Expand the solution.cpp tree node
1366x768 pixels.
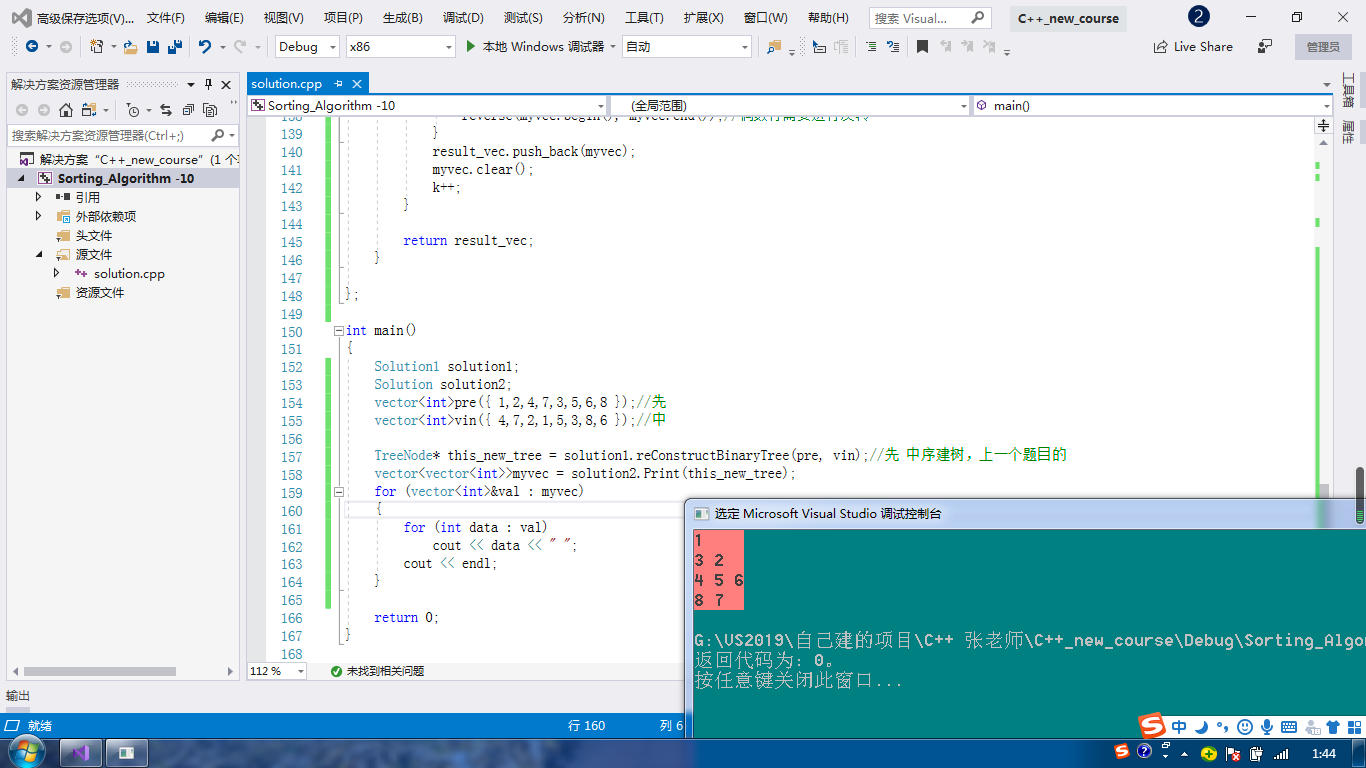point(57,273)
